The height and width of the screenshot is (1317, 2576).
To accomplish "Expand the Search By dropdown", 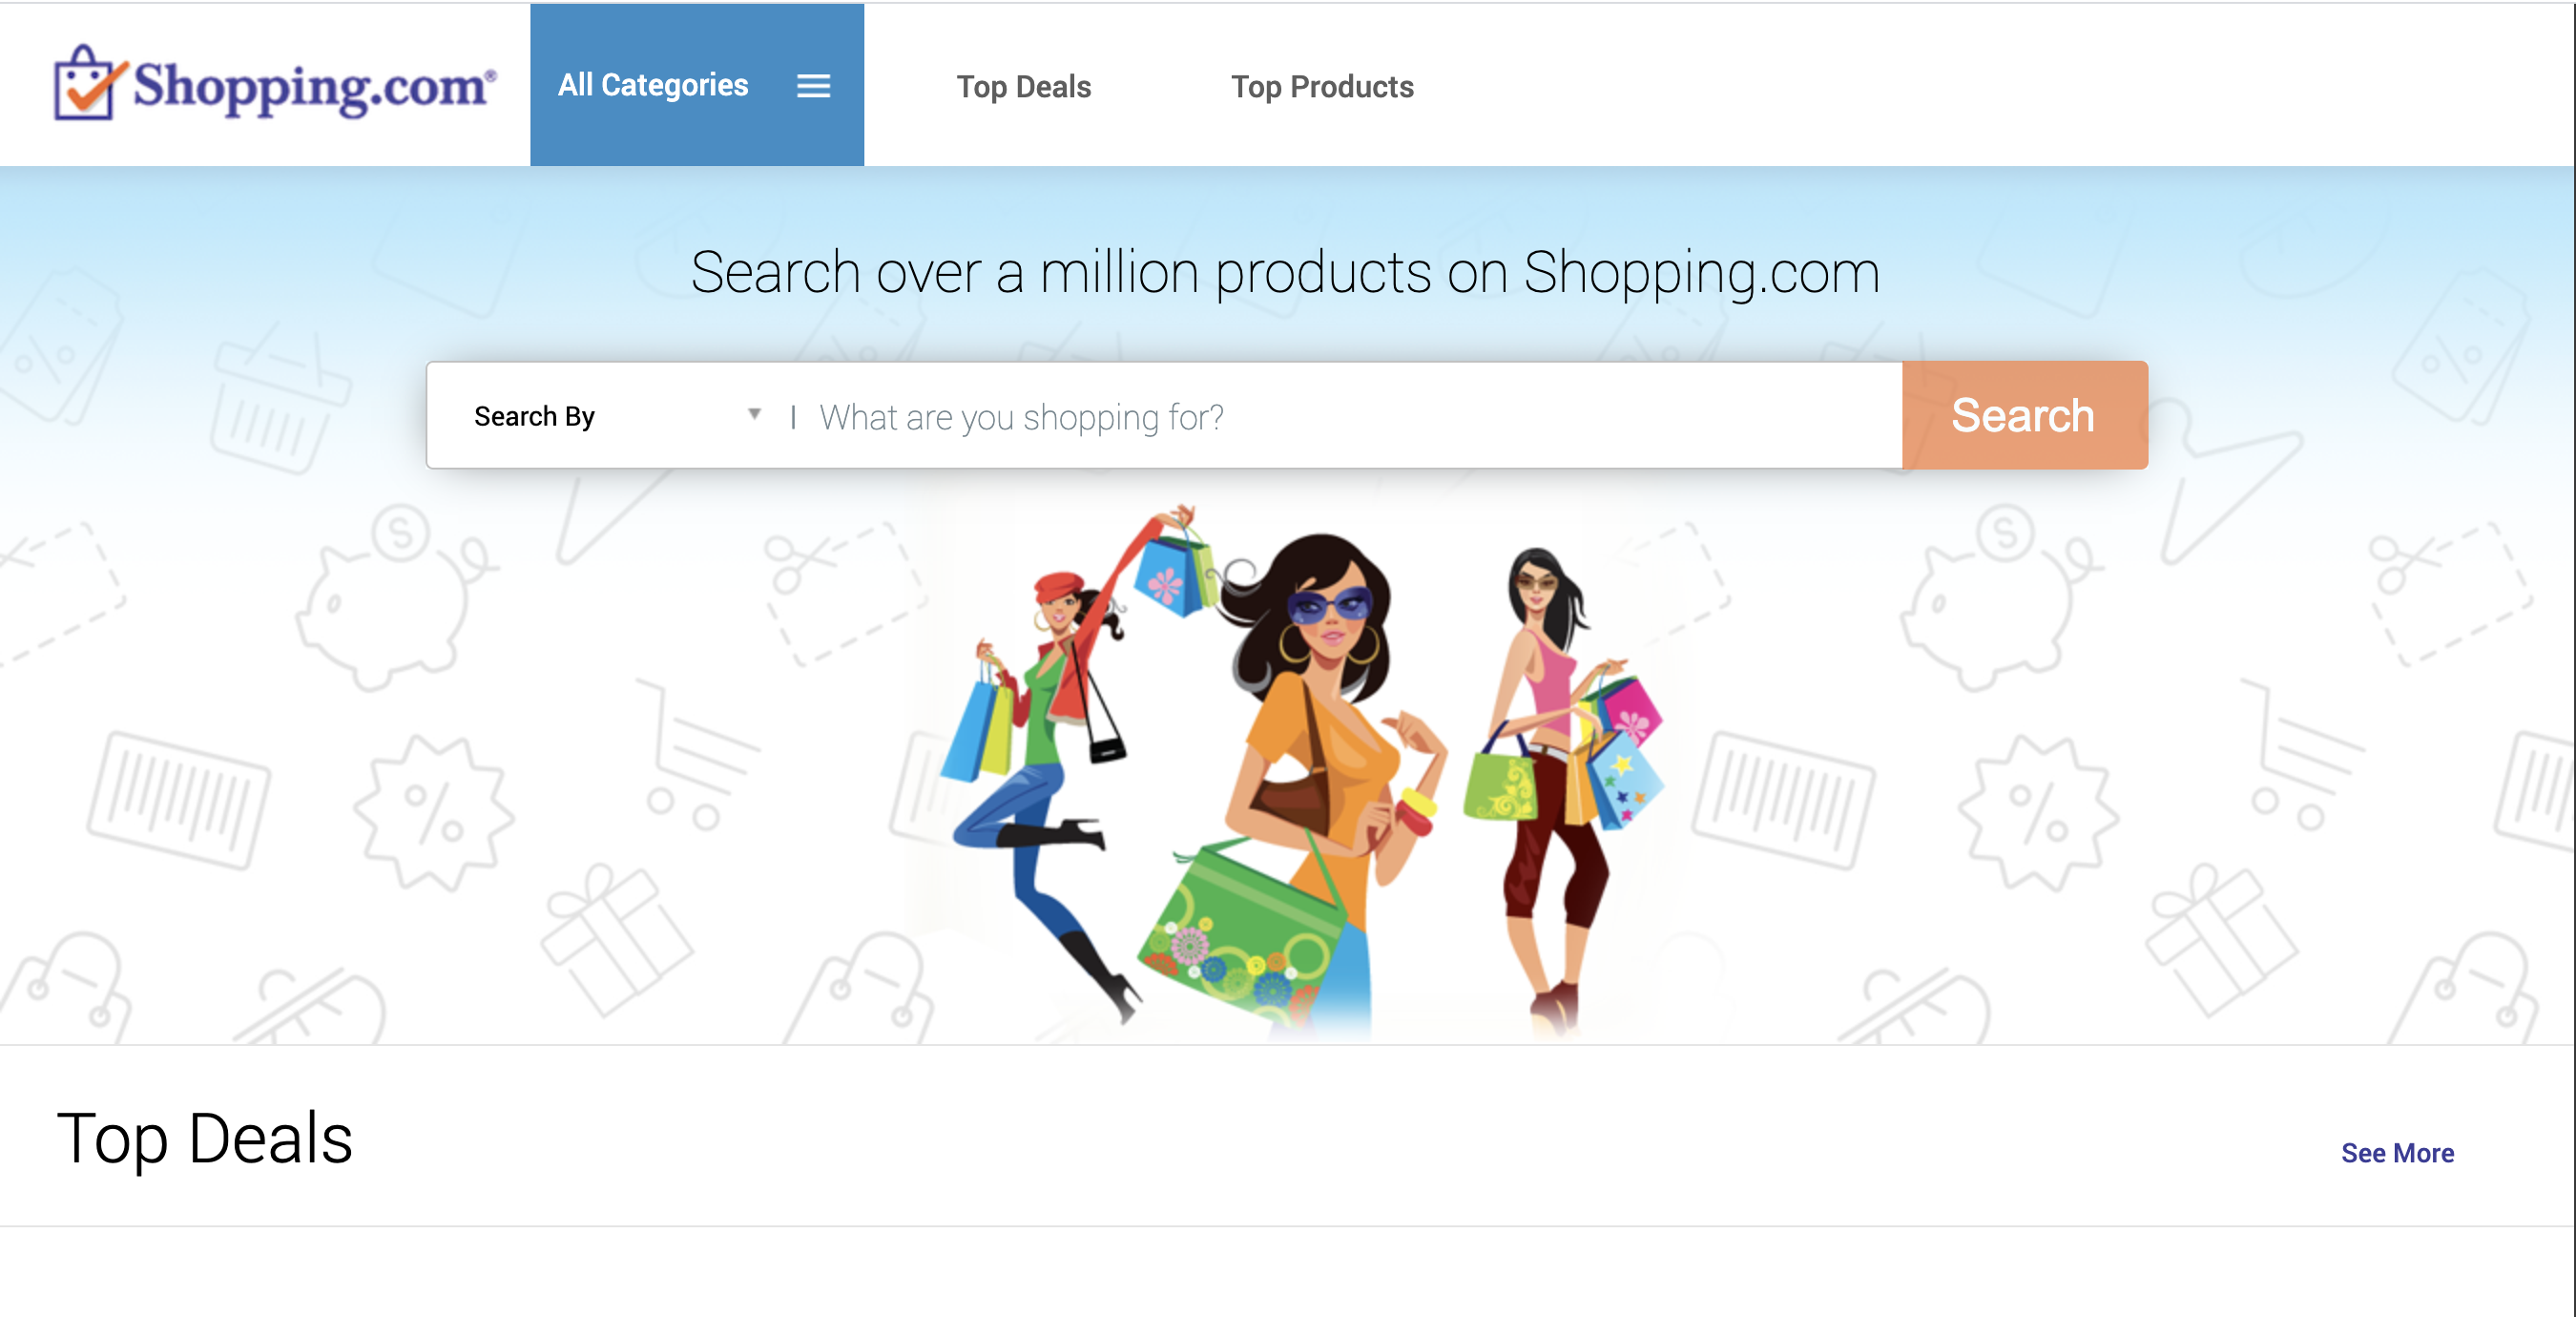I will click(615, 415).
